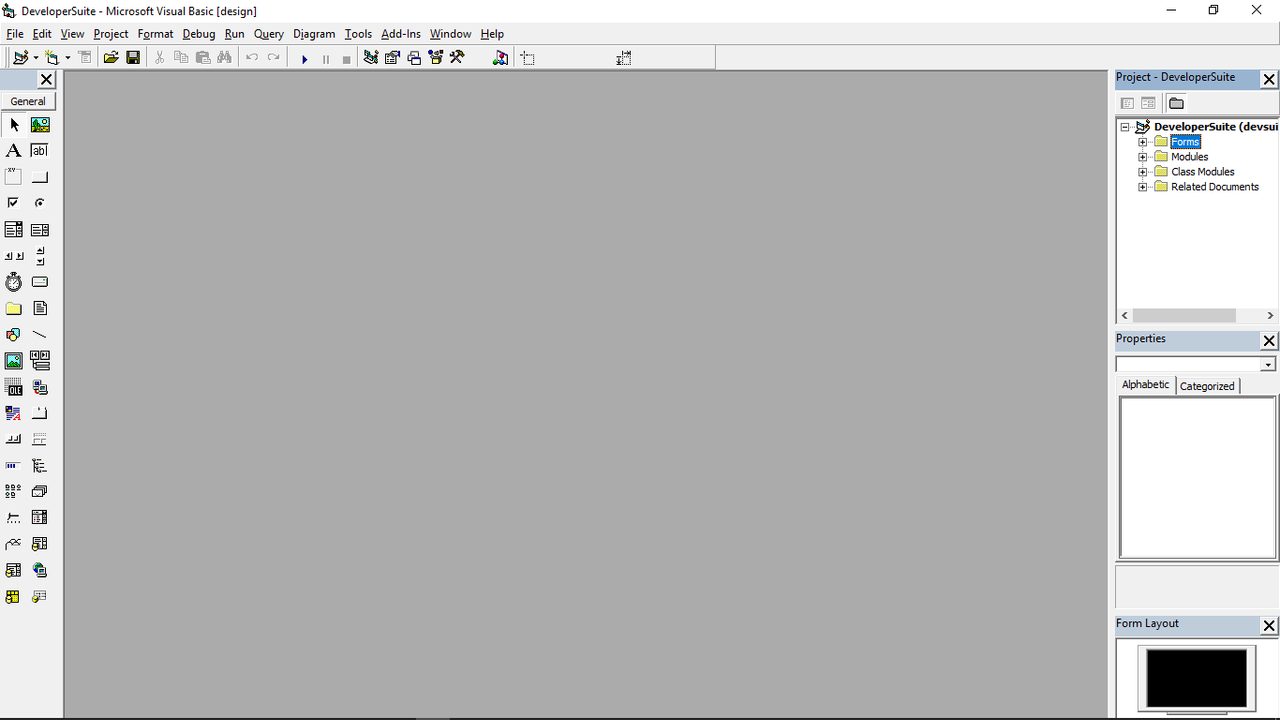The width and height of the screenshot is (1280, 720).
Task: Select the Modules folder label
Action: 1190,157
